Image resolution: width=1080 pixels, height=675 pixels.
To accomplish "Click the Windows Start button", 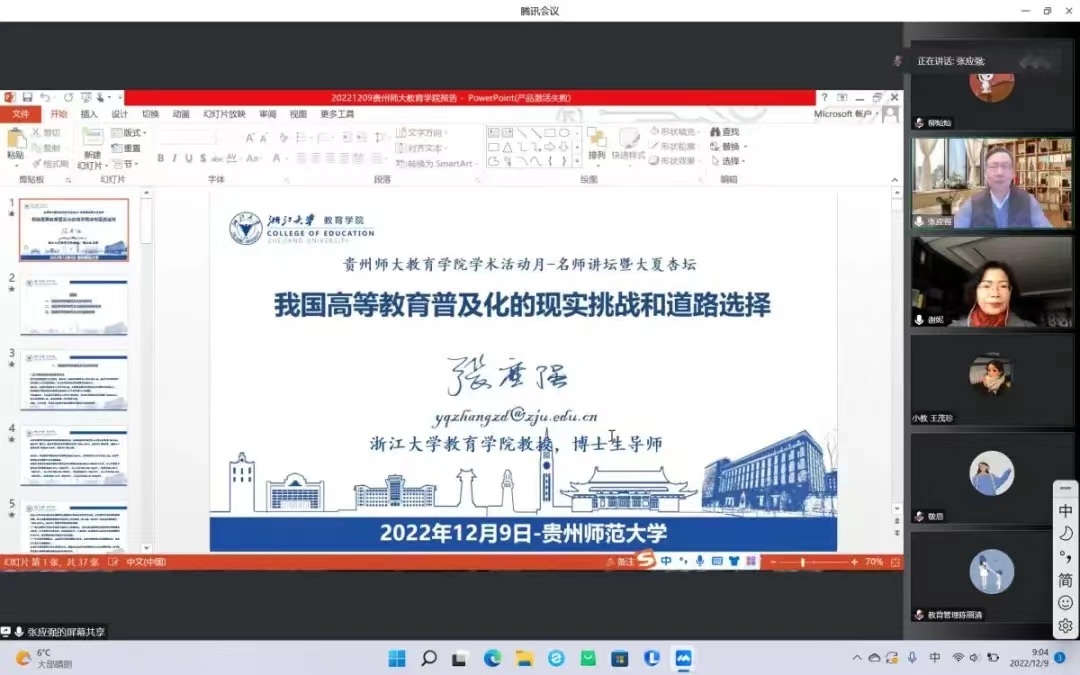I will tap(397, 658).
